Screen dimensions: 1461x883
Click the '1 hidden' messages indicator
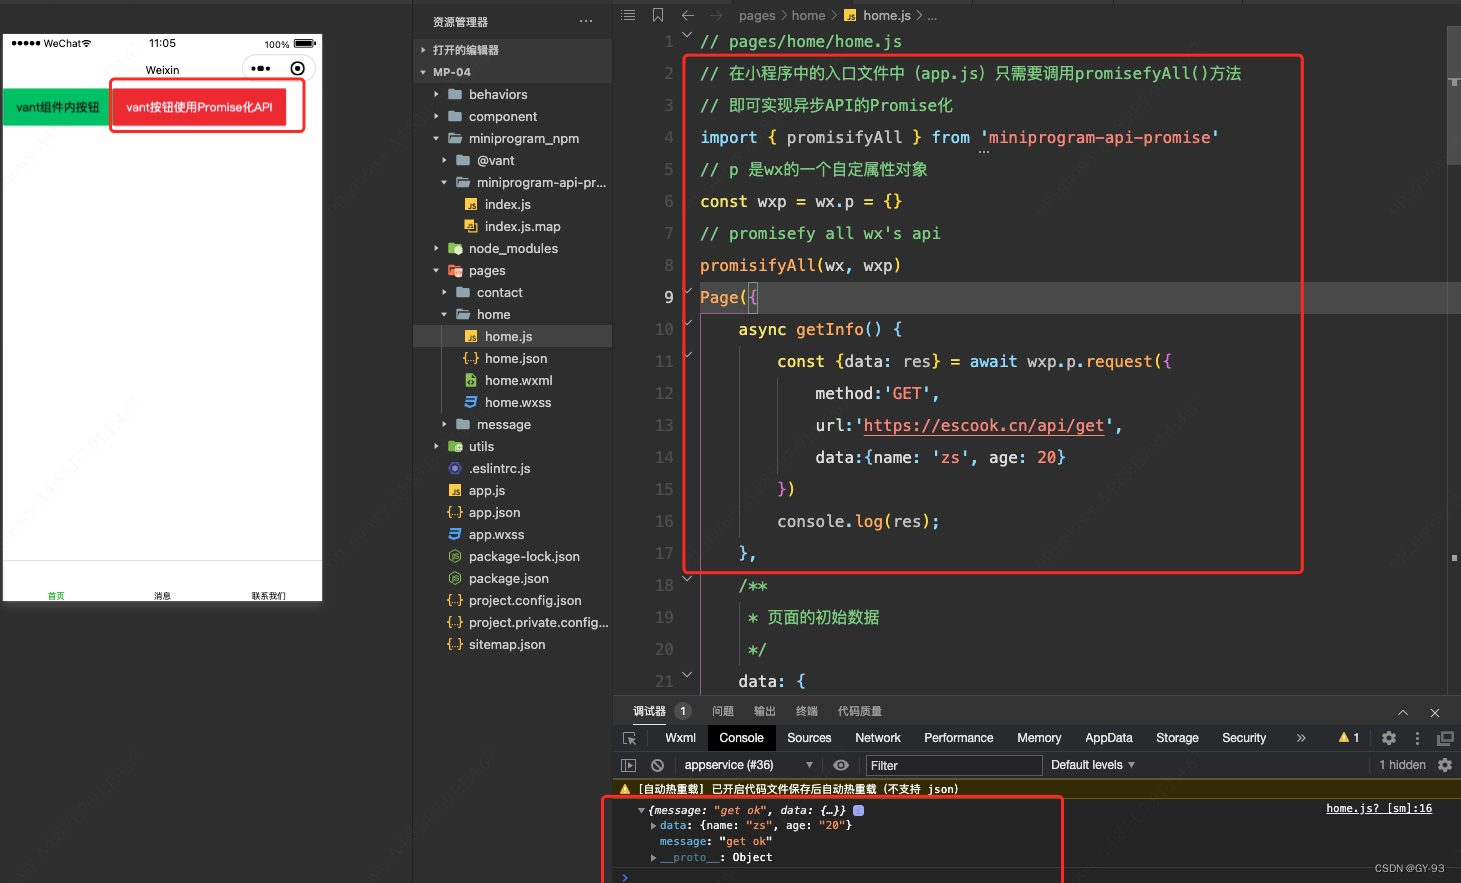[1402, 765]
